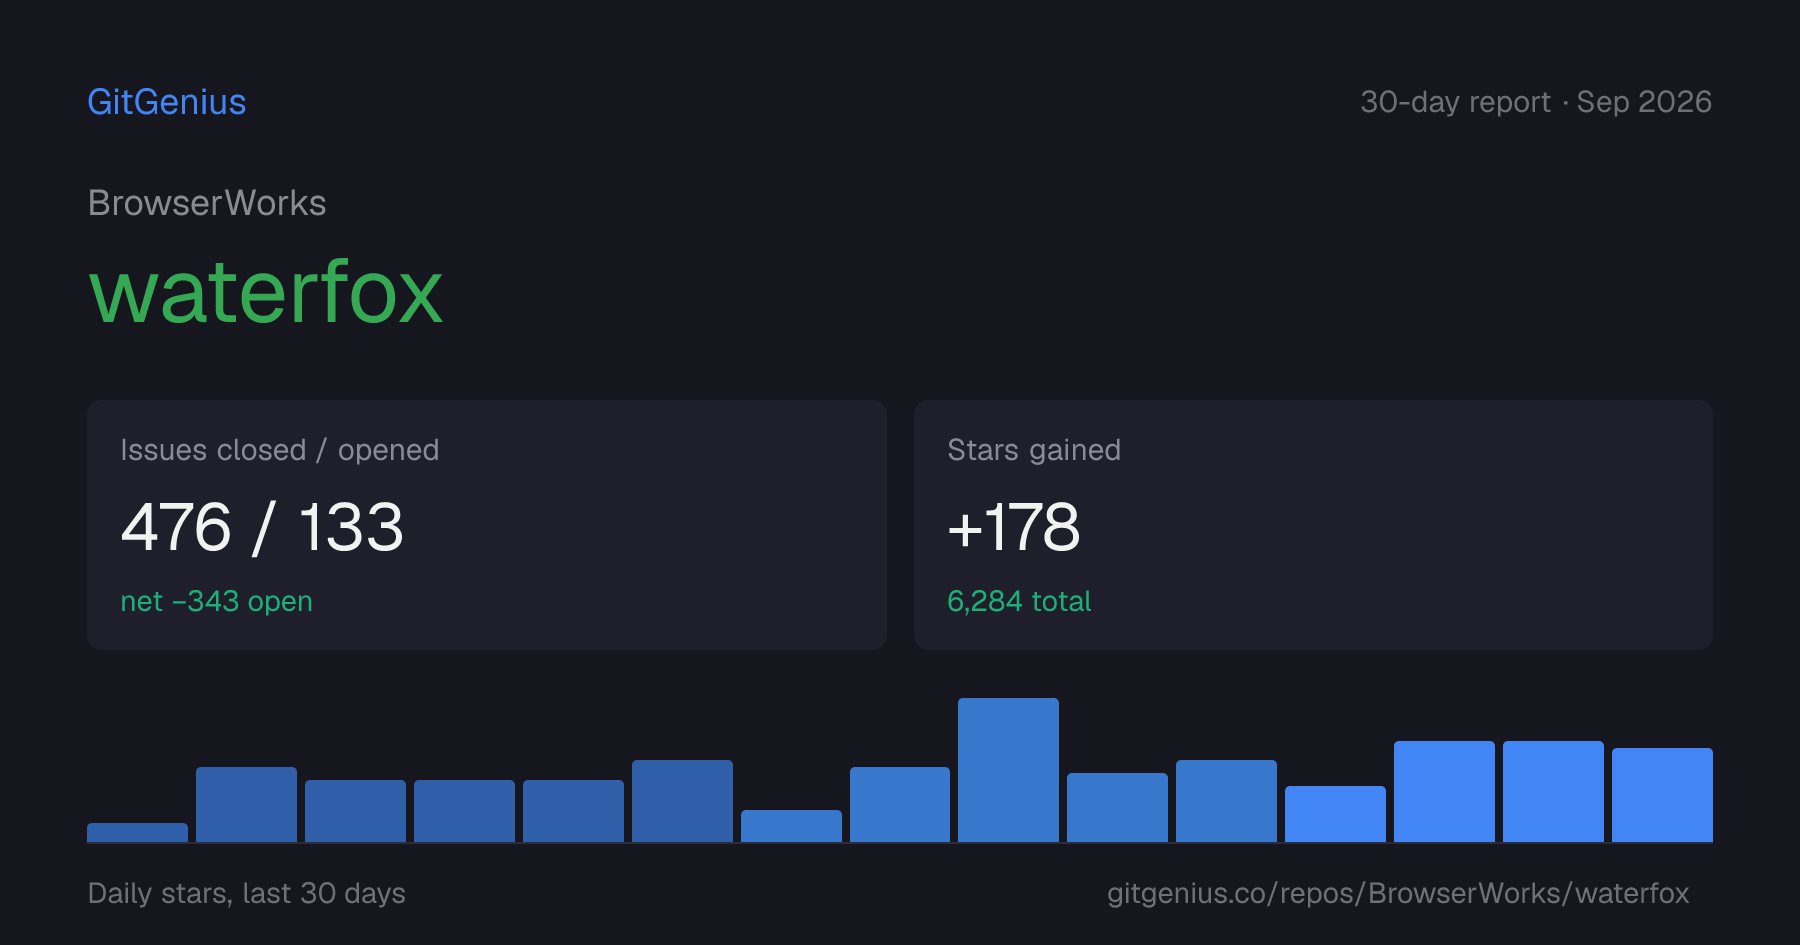Select the waterfox repository title

pyautogui.click(x=266, y=292)
